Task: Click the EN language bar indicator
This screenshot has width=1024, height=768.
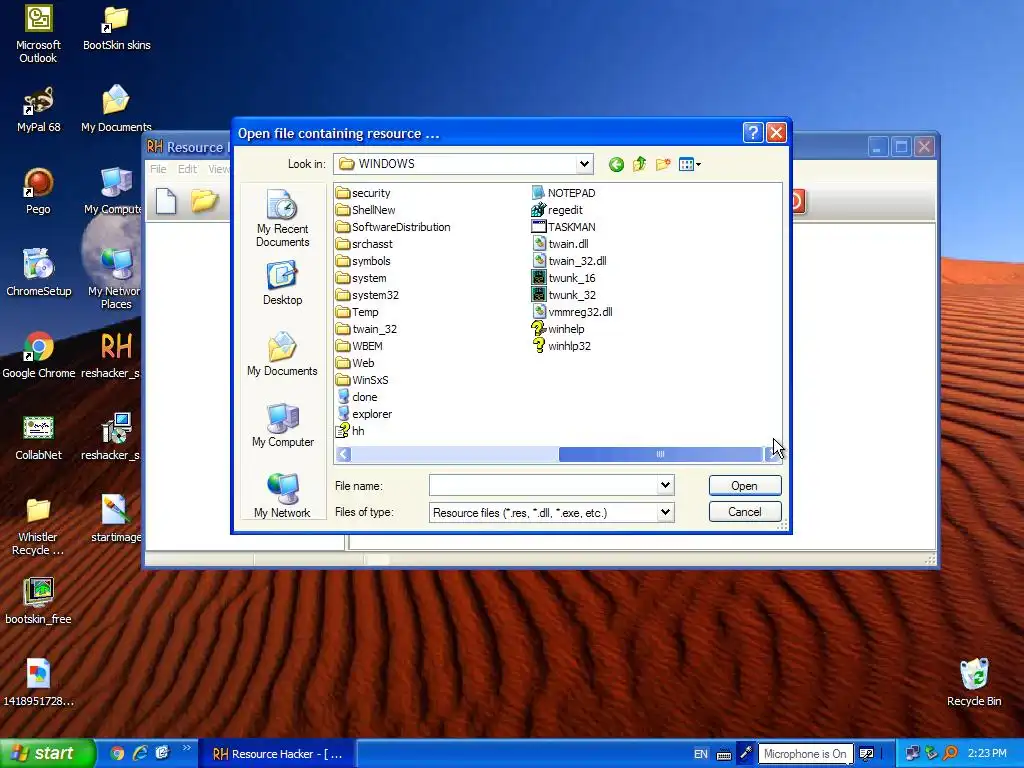Action: pyautogui.click(x=701, y=754)
